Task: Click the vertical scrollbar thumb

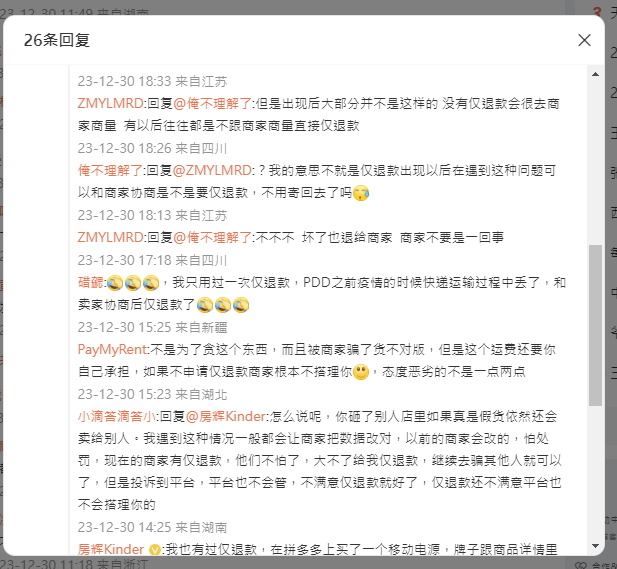Action: coord(595,325)
